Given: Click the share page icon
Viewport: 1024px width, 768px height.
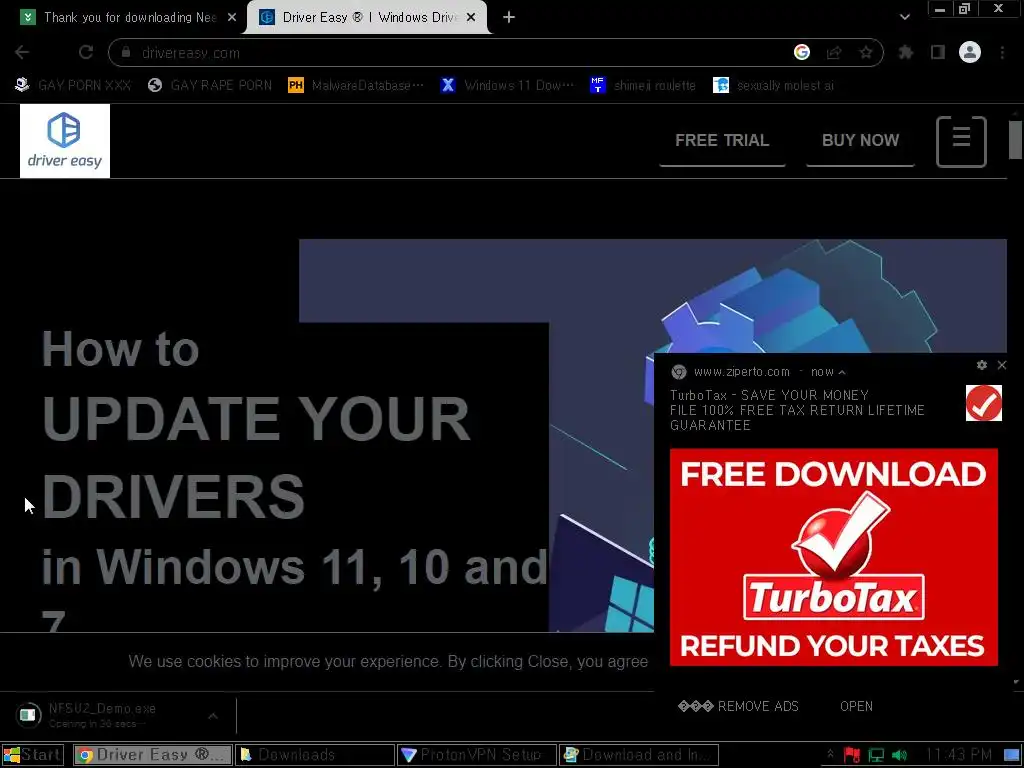Looking at the screenshot, I should coord(834,52).
